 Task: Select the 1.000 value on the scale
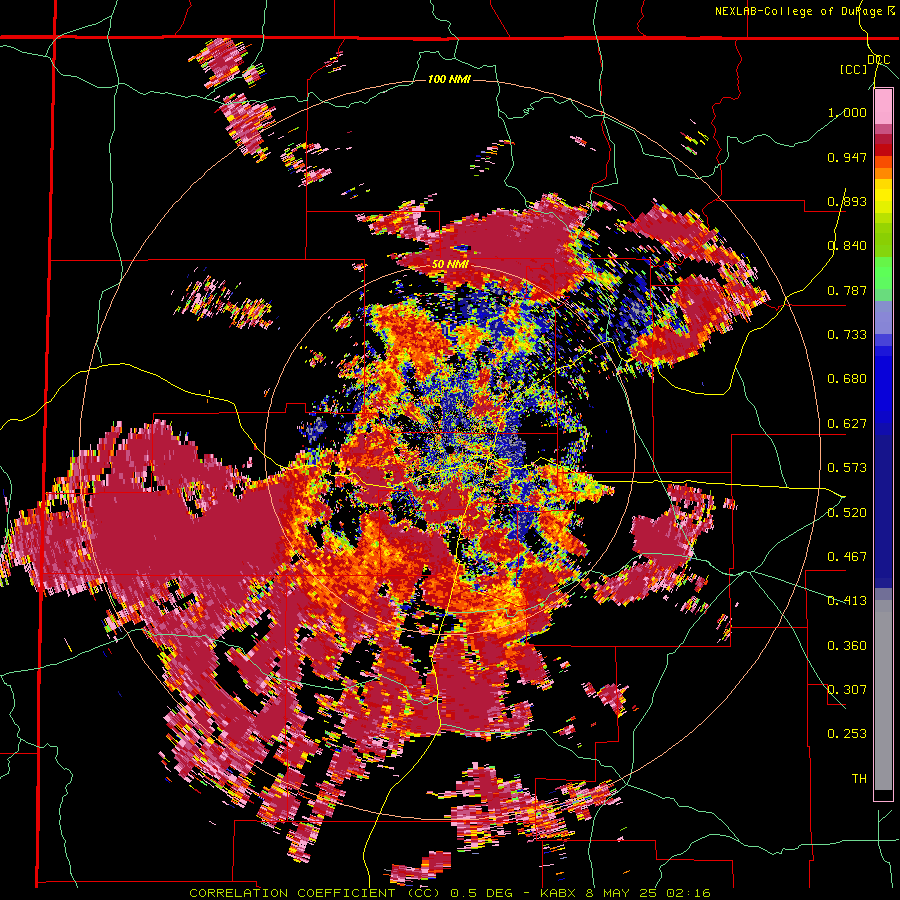[847, 112]
